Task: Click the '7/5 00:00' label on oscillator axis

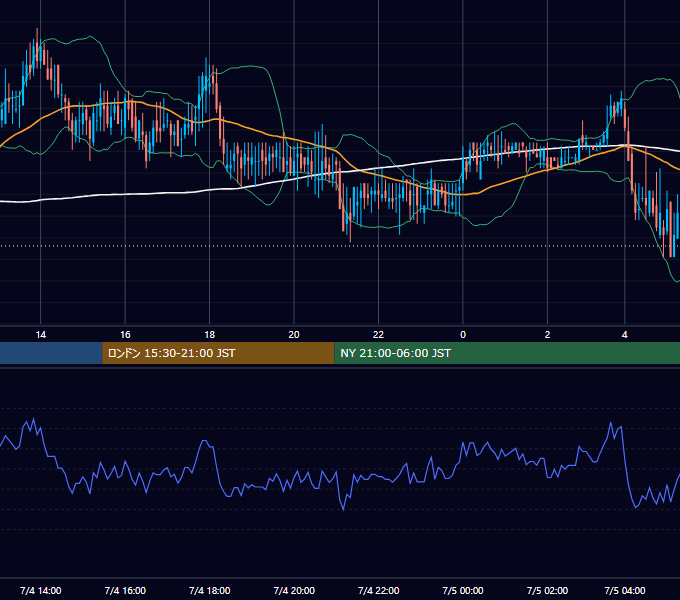Action: point(463,590)
